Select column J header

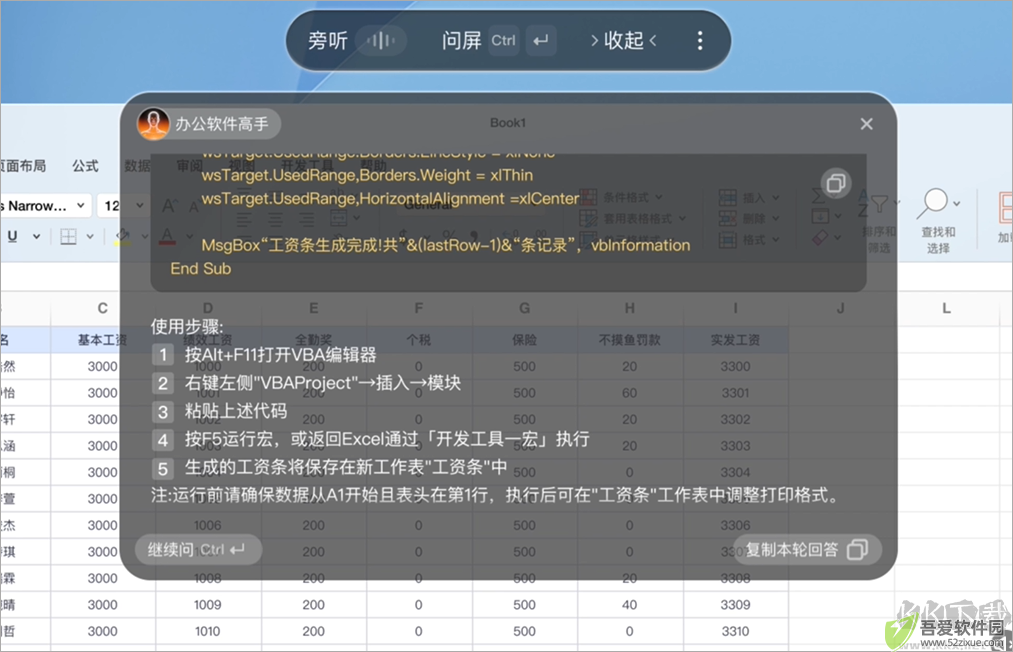pyautogui.click(x=841, y=308)
